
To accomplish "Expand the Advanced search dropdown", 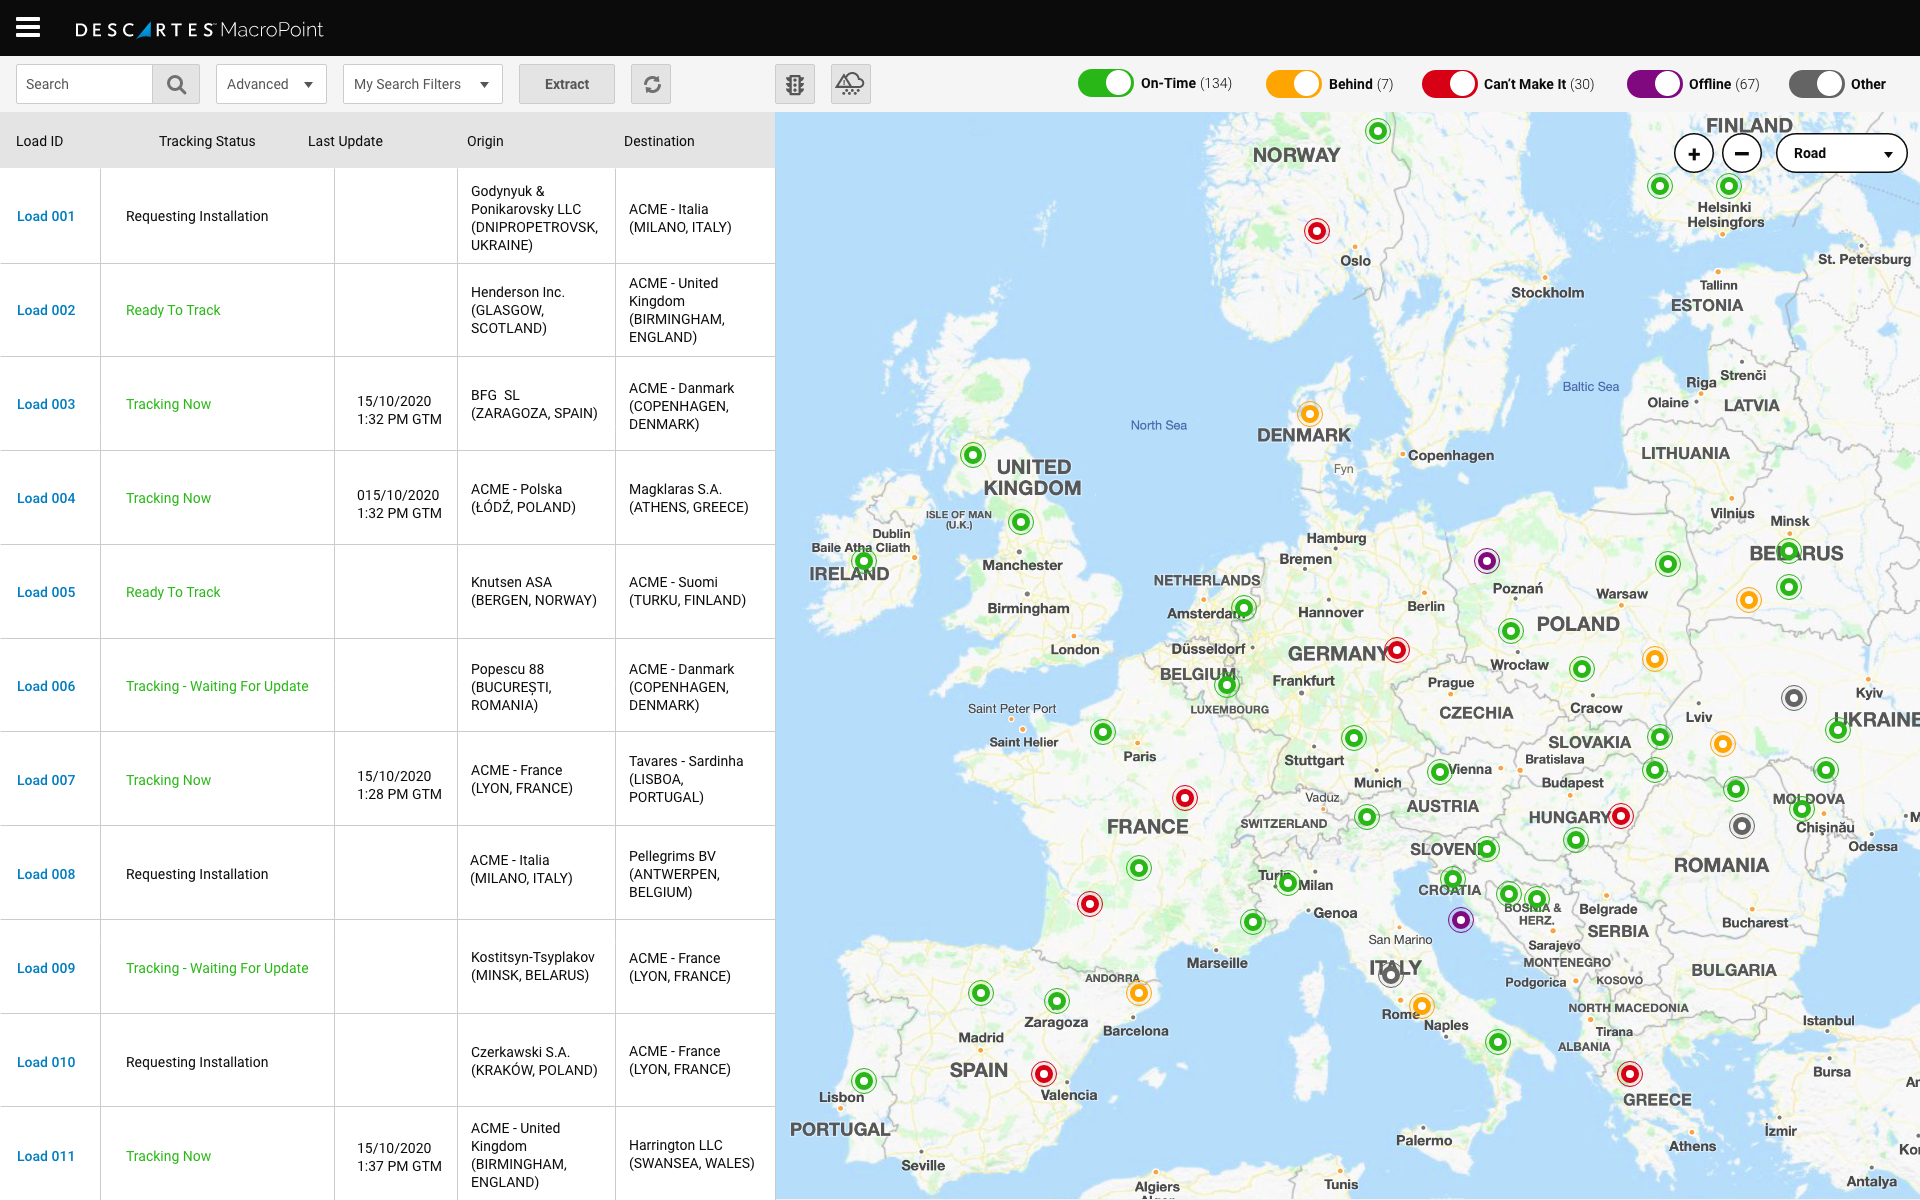I will [270, 84].
